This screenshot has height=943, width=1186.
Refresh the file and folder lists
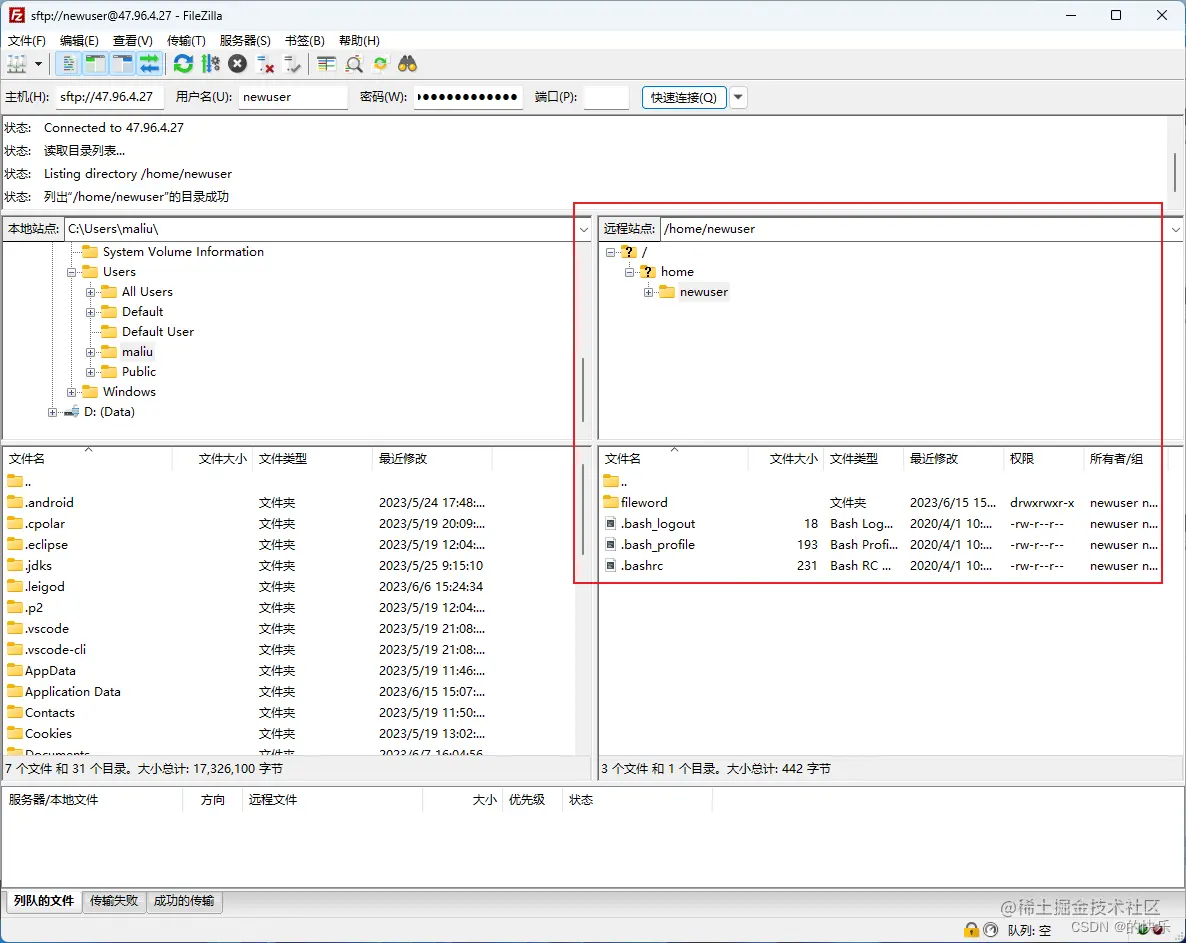pyautogui.click(x=183, y=64)
